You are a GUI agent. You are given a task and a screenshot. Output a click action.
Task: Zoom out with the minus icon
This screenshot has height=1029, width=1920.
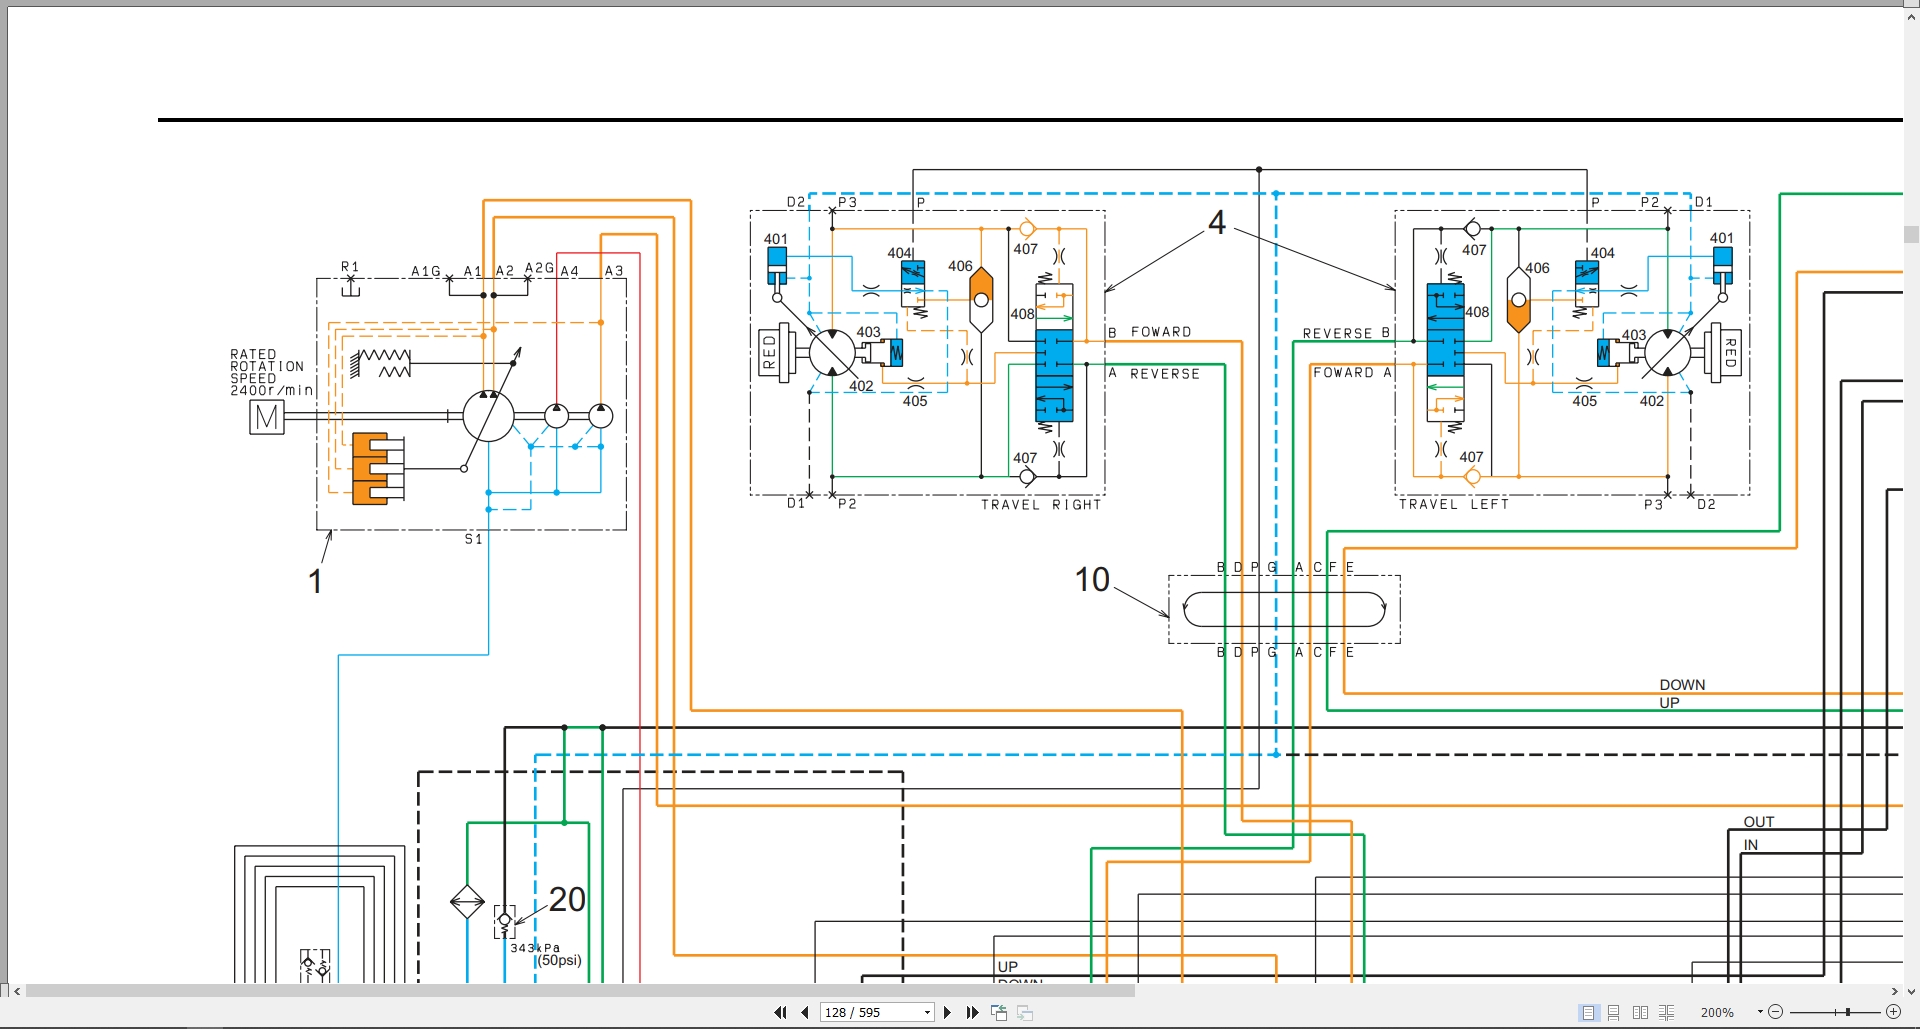(1775, 1012)
